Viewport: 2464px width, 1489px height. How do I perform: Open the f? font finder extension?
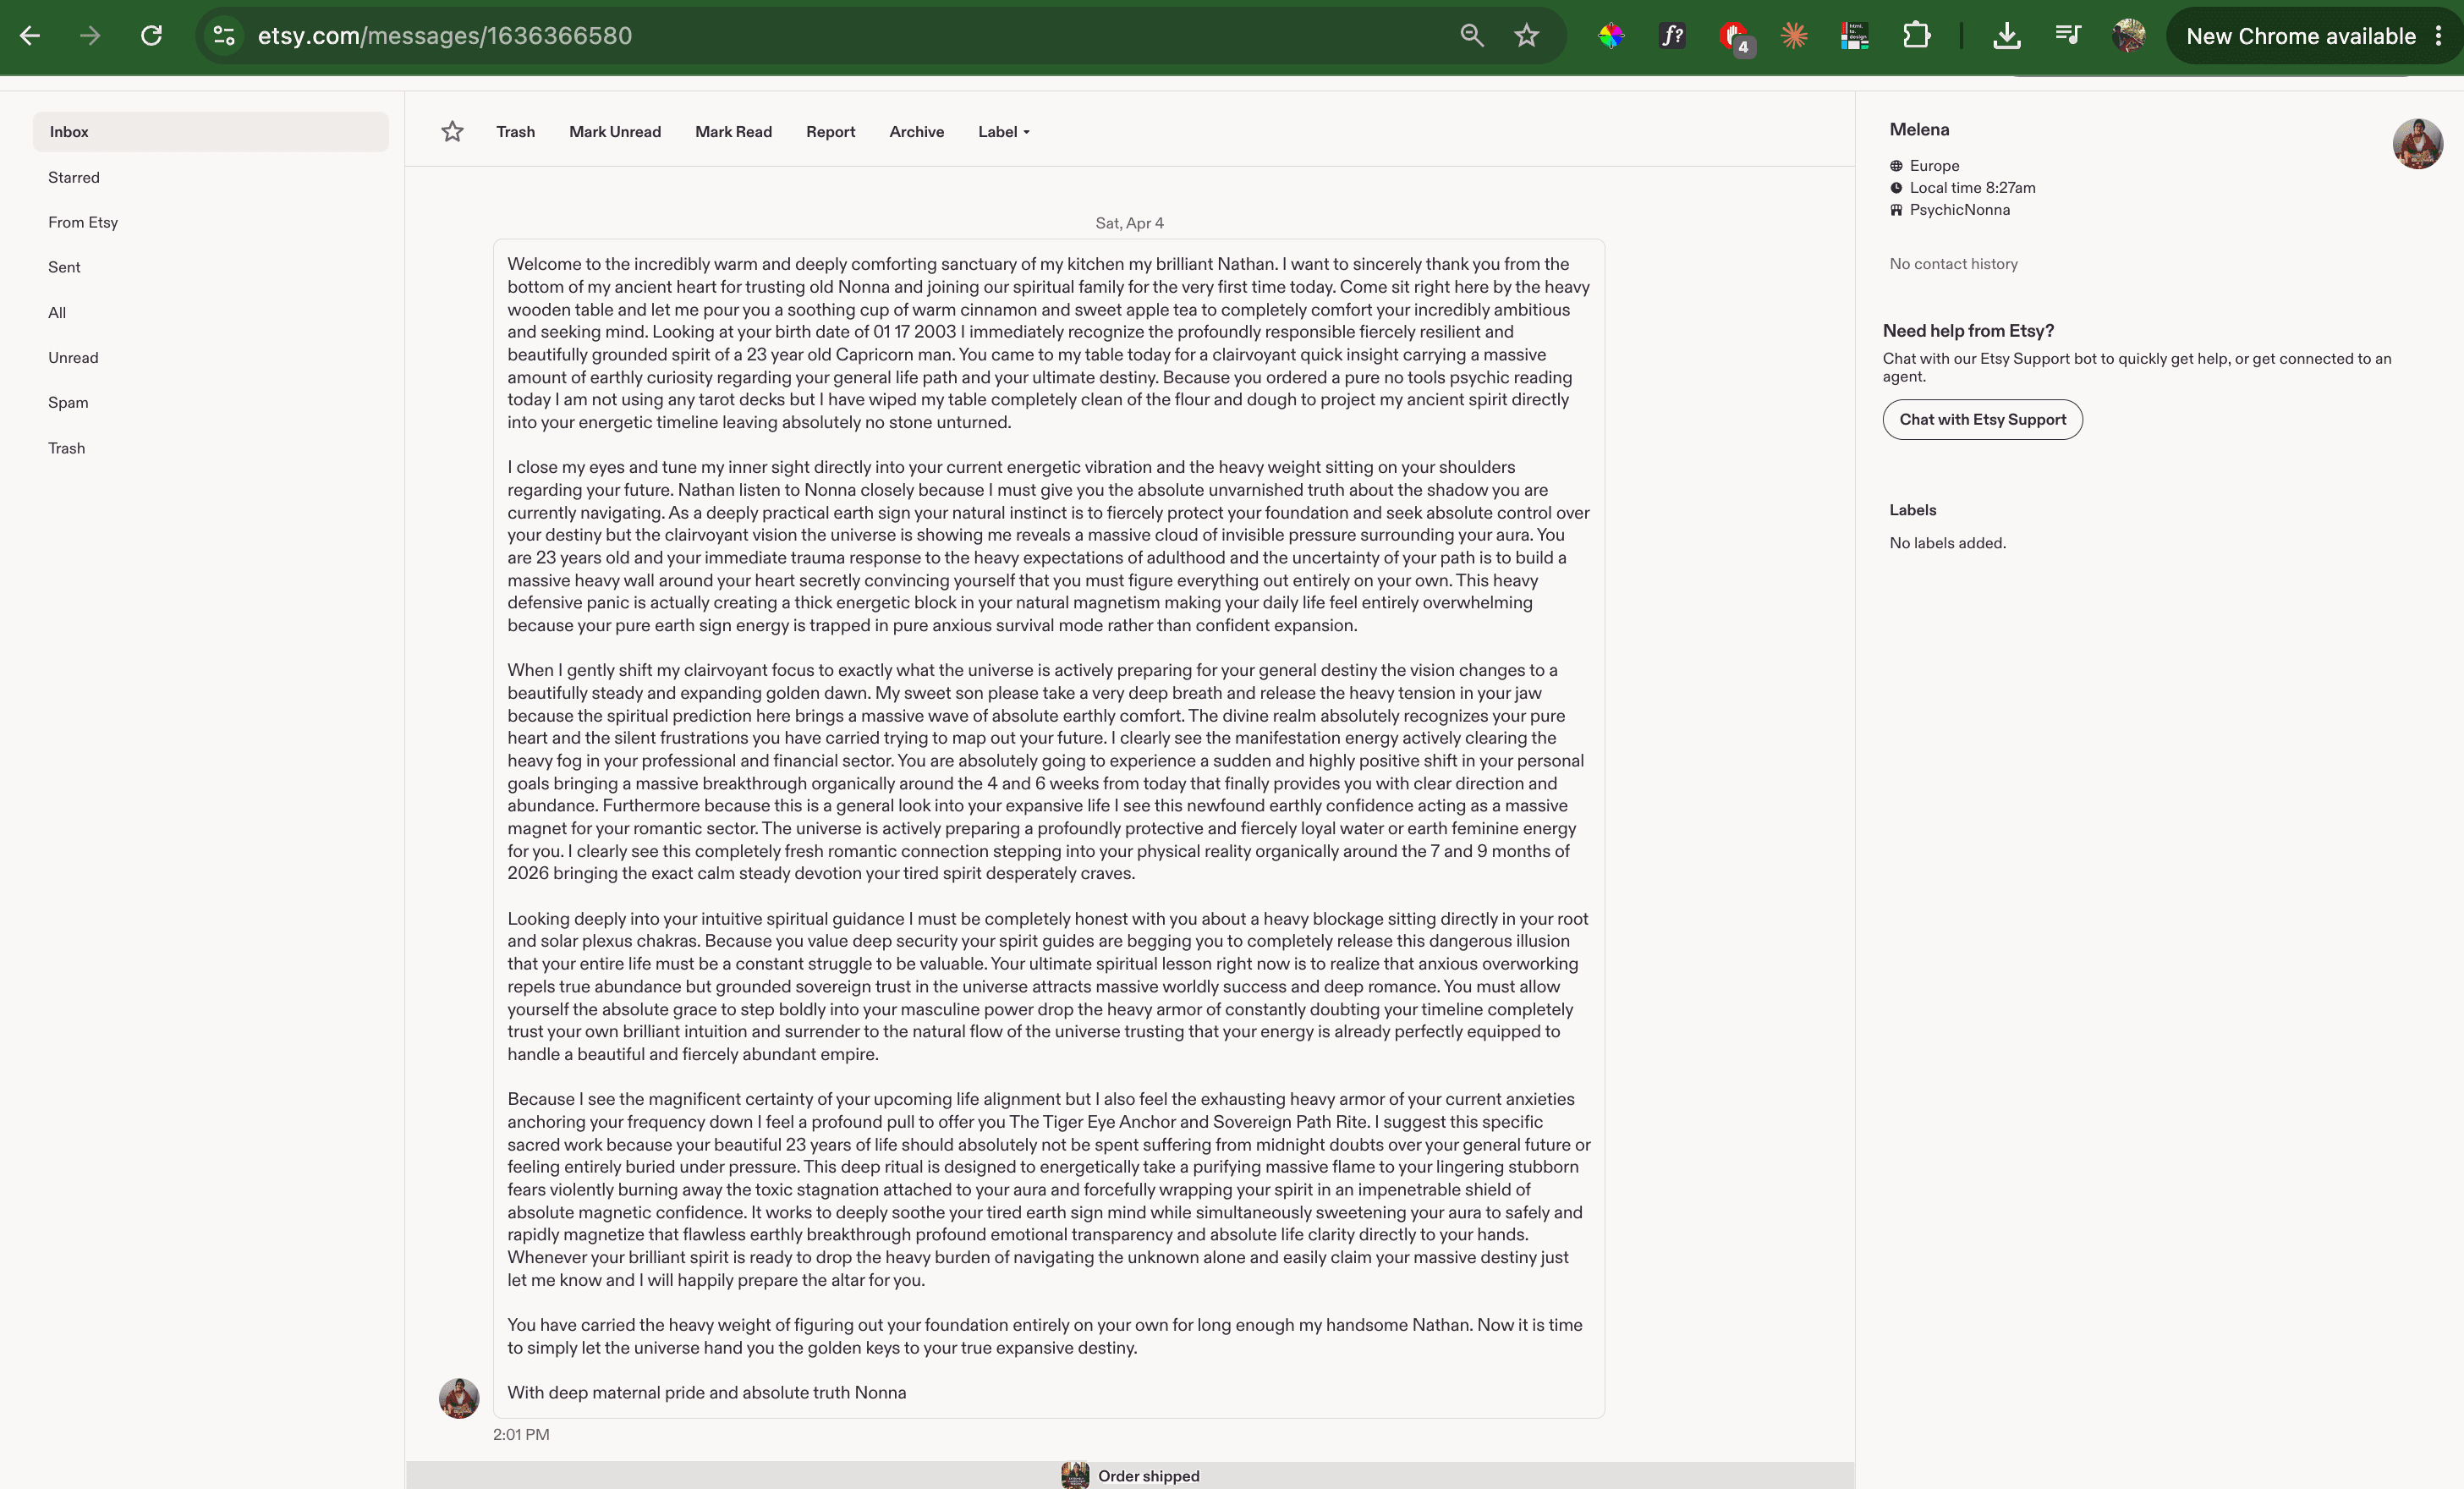point(1672,36)
